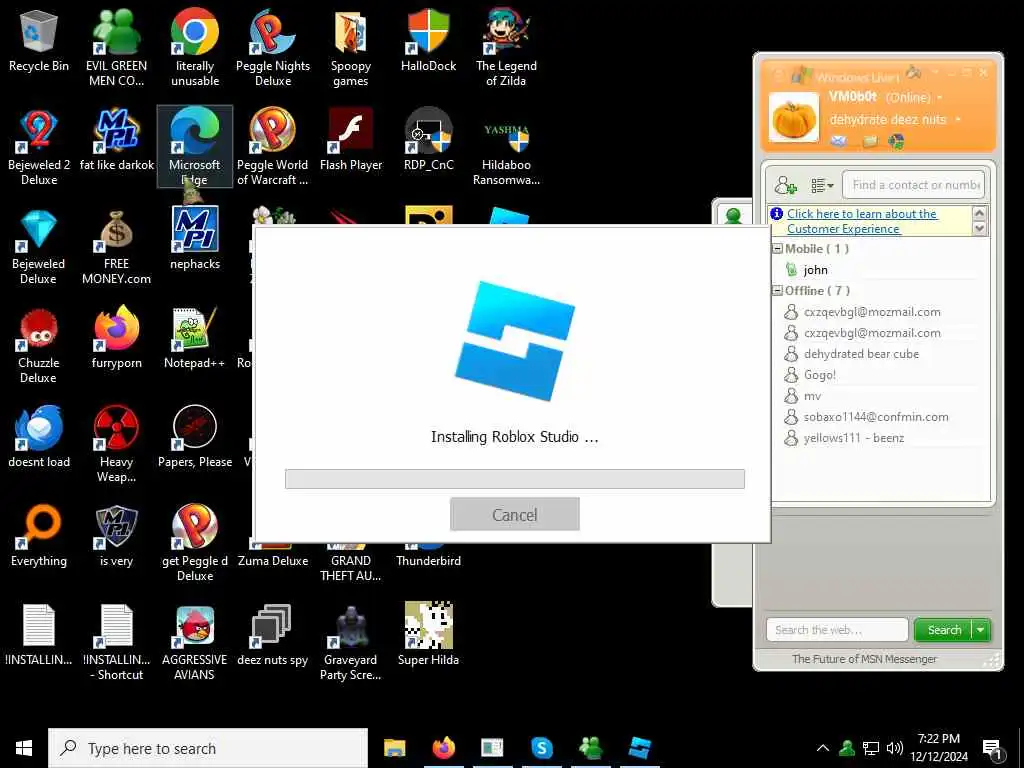Cancel the Roblox Studio installation

515,515
